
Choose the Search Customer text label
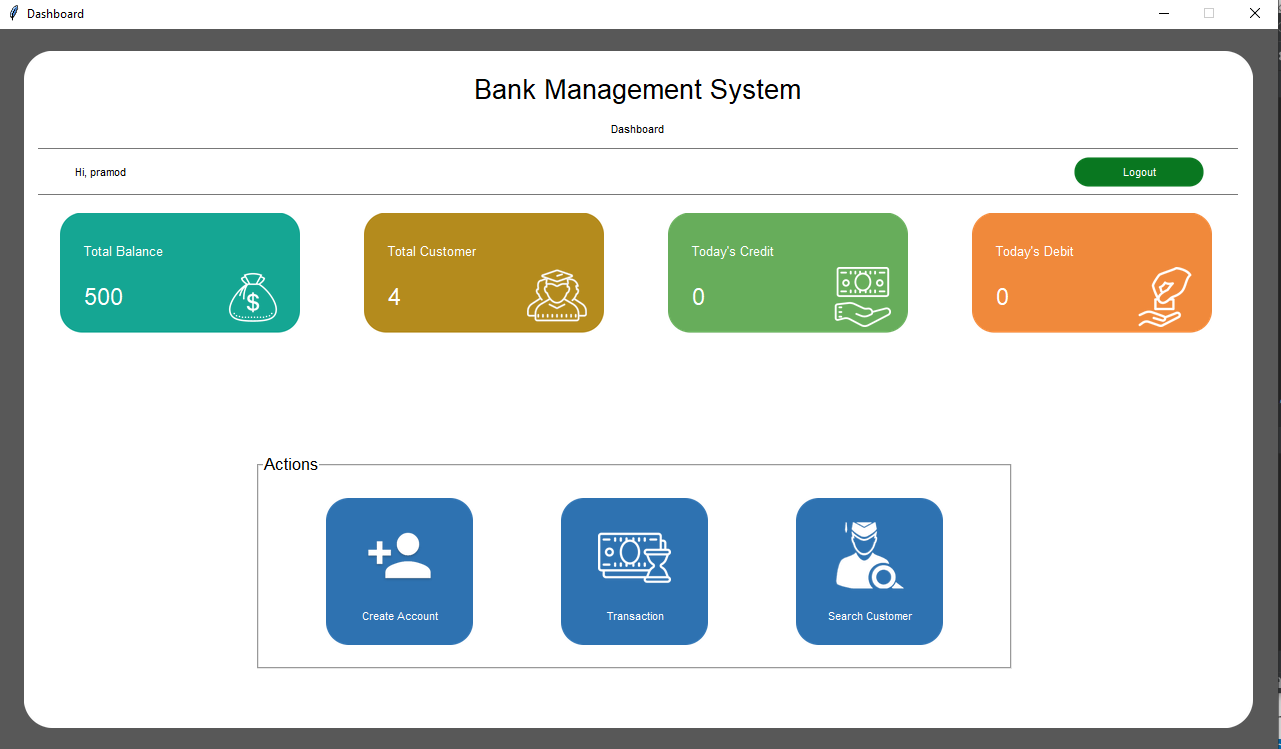[x=869, y=616]
